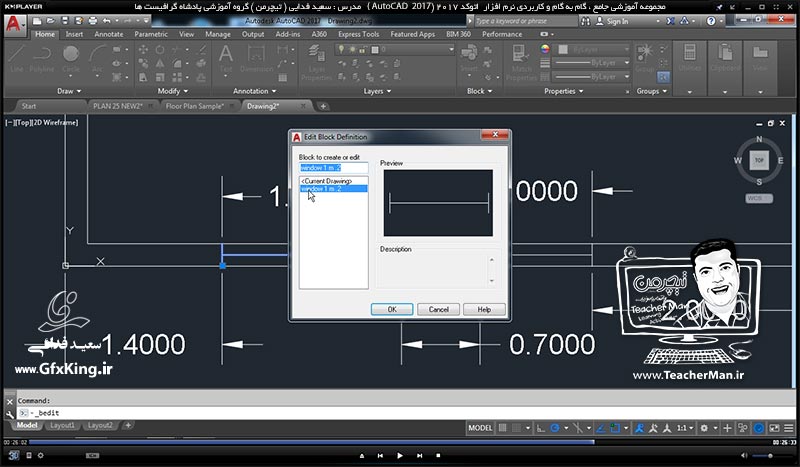Screen dimensions: 800x467
Task: Expand the Properties panel dropdown
Action: [564, 91]
